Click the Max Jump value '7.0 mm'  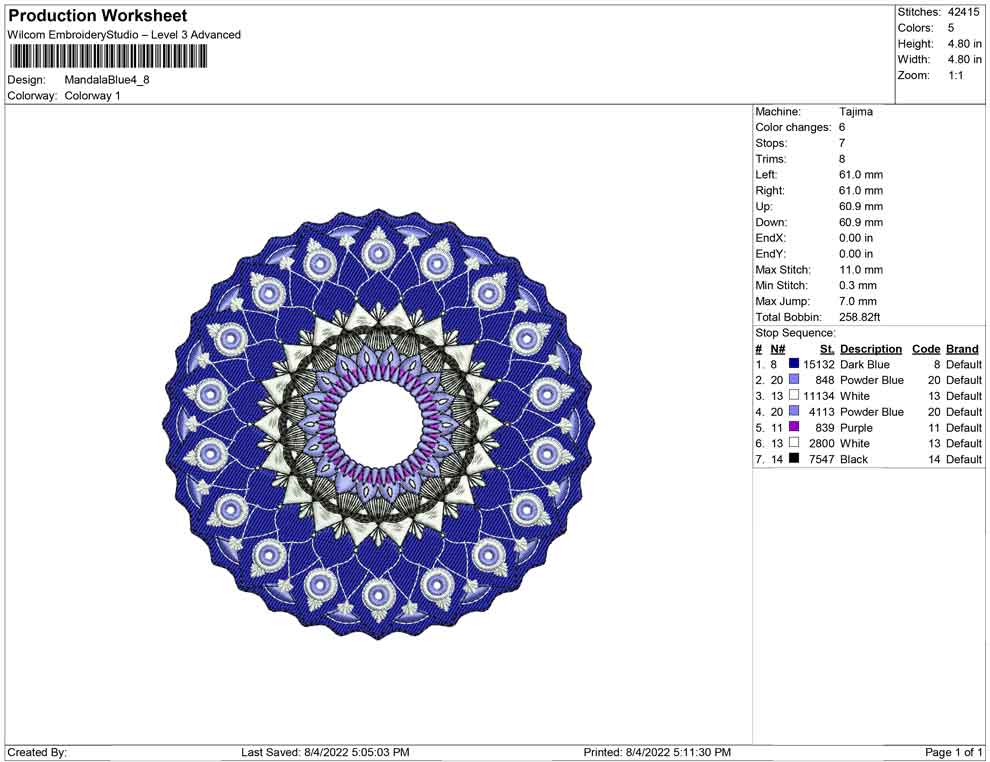[857, 301]
